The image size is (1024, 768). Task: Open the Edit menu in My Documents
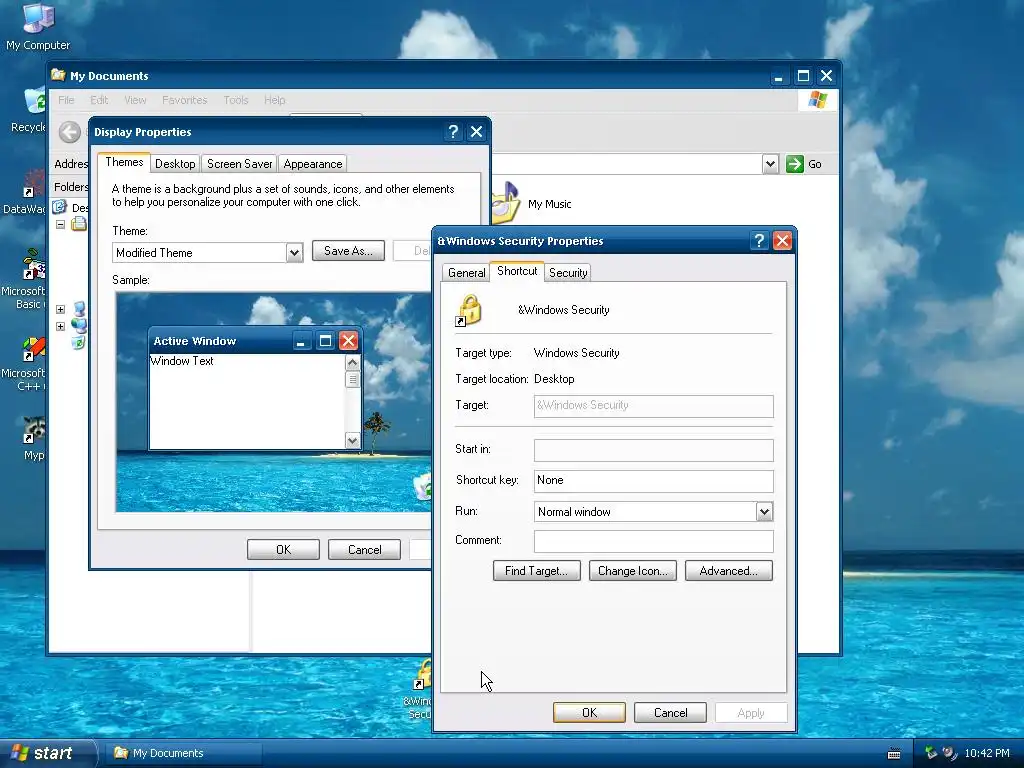click(x=99, y=100)
